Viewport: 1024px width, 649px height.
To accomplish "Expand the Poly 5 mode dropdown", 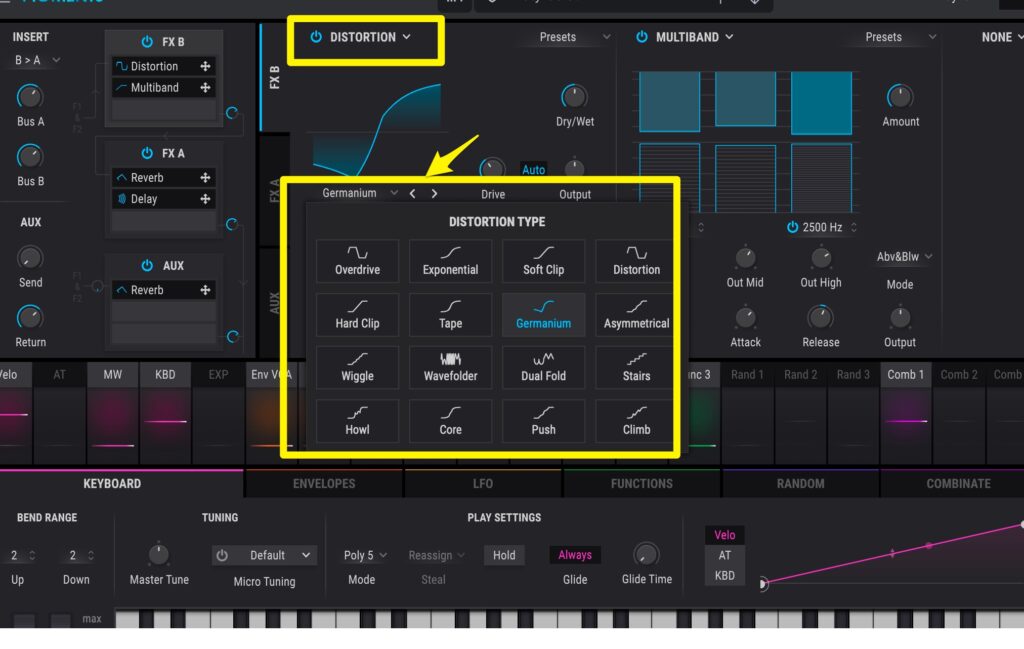I will point(365,556).
